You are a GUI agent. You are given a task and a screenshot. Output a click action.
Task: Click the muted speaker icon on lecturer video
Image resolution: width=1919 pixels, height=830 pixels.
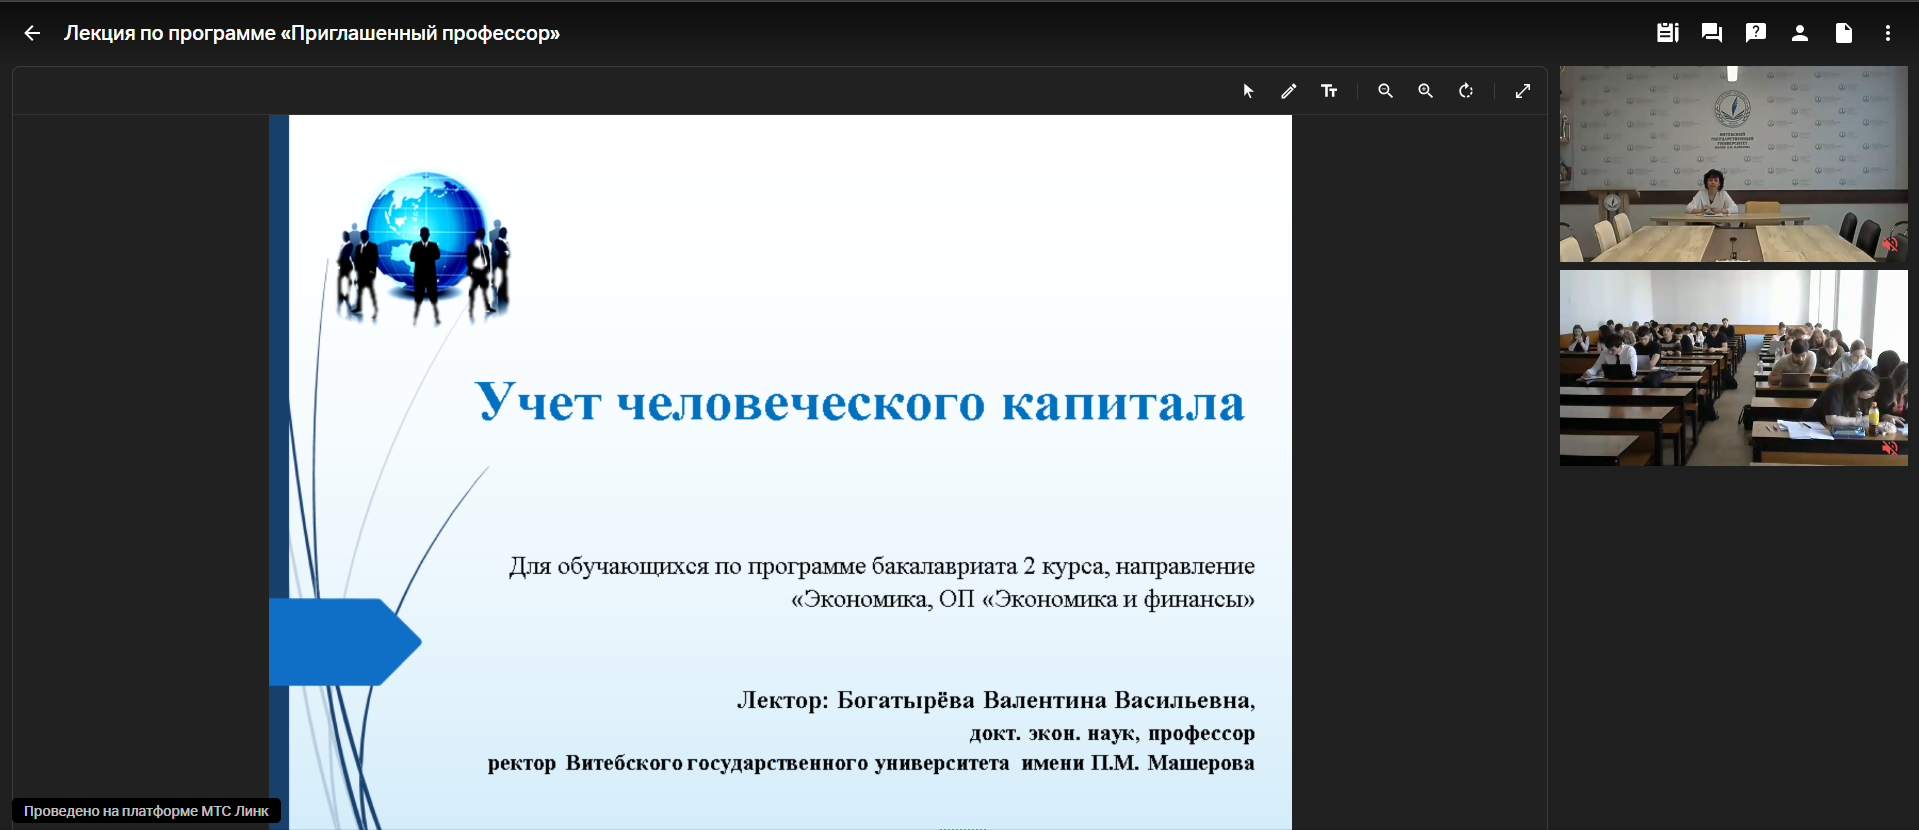pos(1889,244)
